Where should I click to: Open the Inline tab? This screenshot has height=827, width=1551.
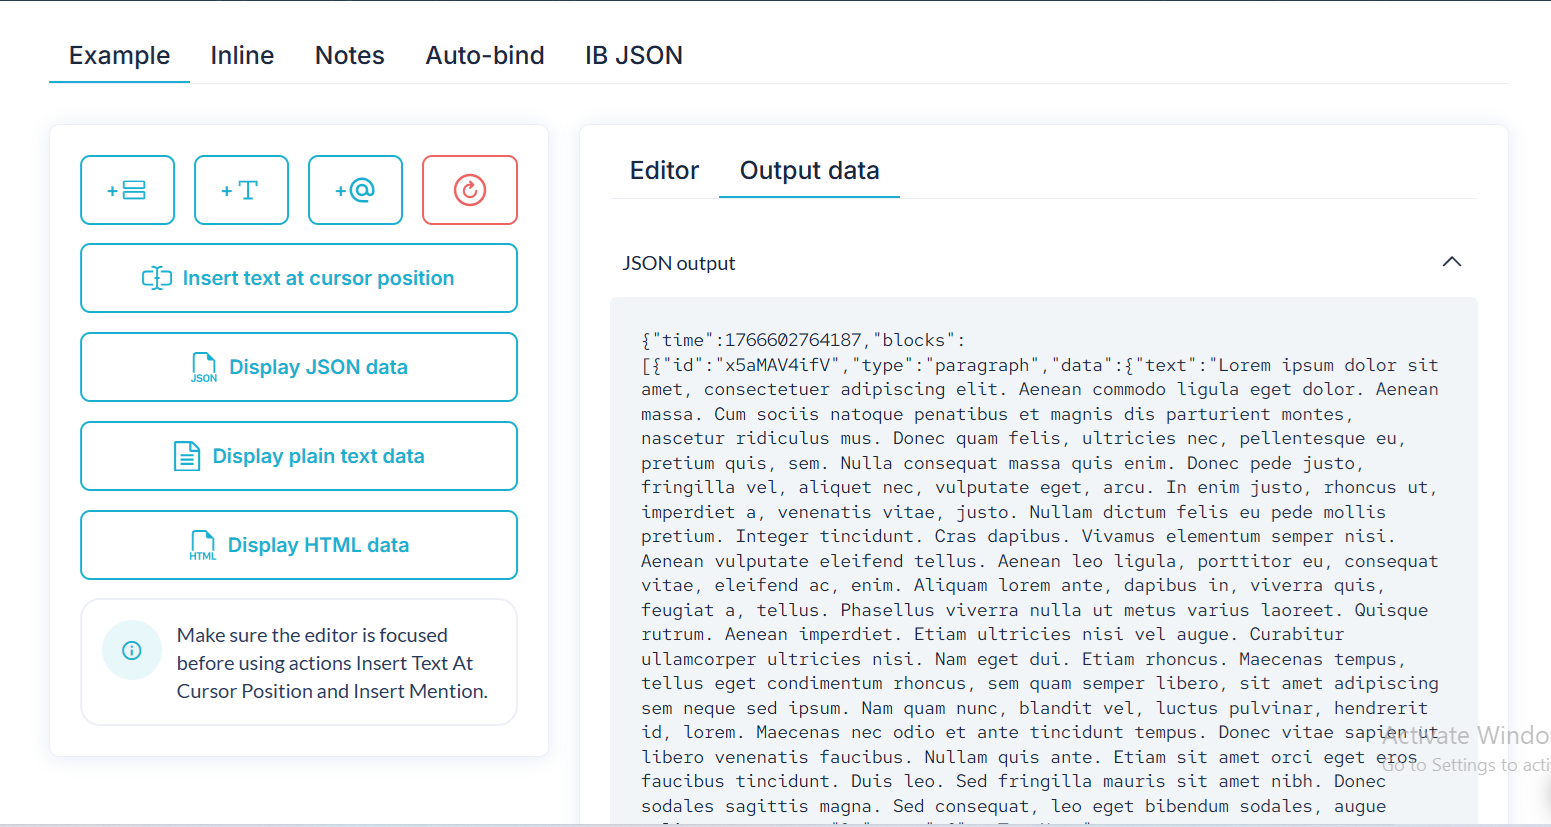[242, 56]
